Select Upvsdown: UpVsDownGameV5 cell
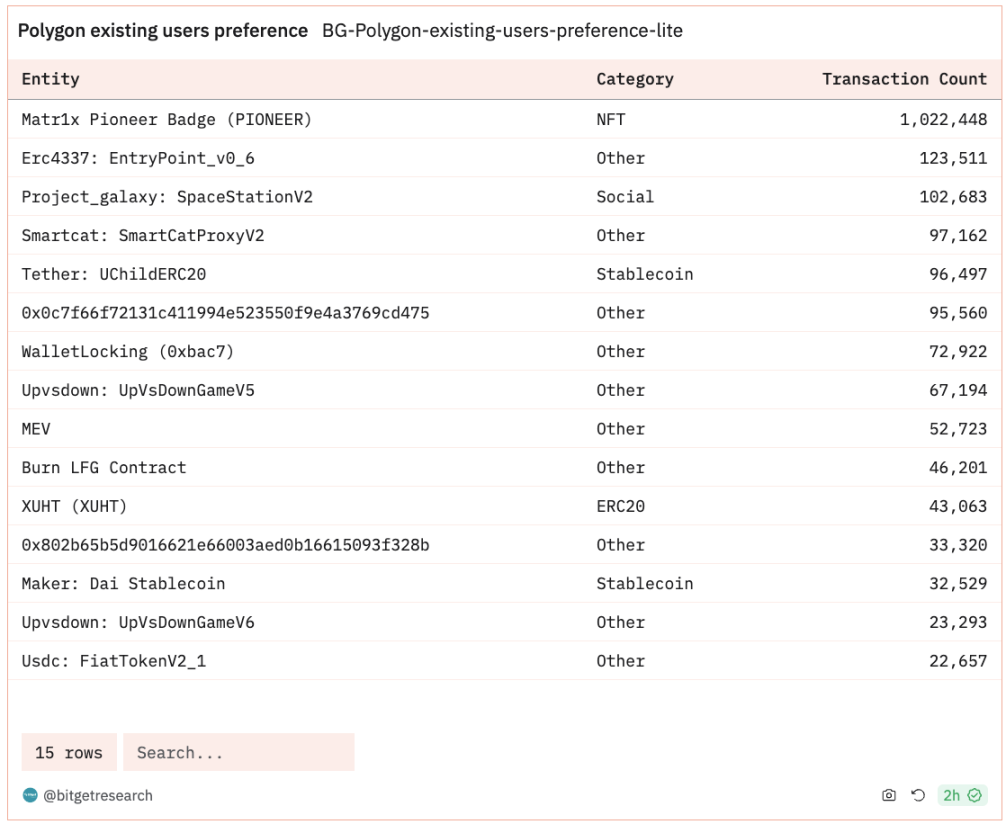Screen dimensions: 1006x824 138,390
